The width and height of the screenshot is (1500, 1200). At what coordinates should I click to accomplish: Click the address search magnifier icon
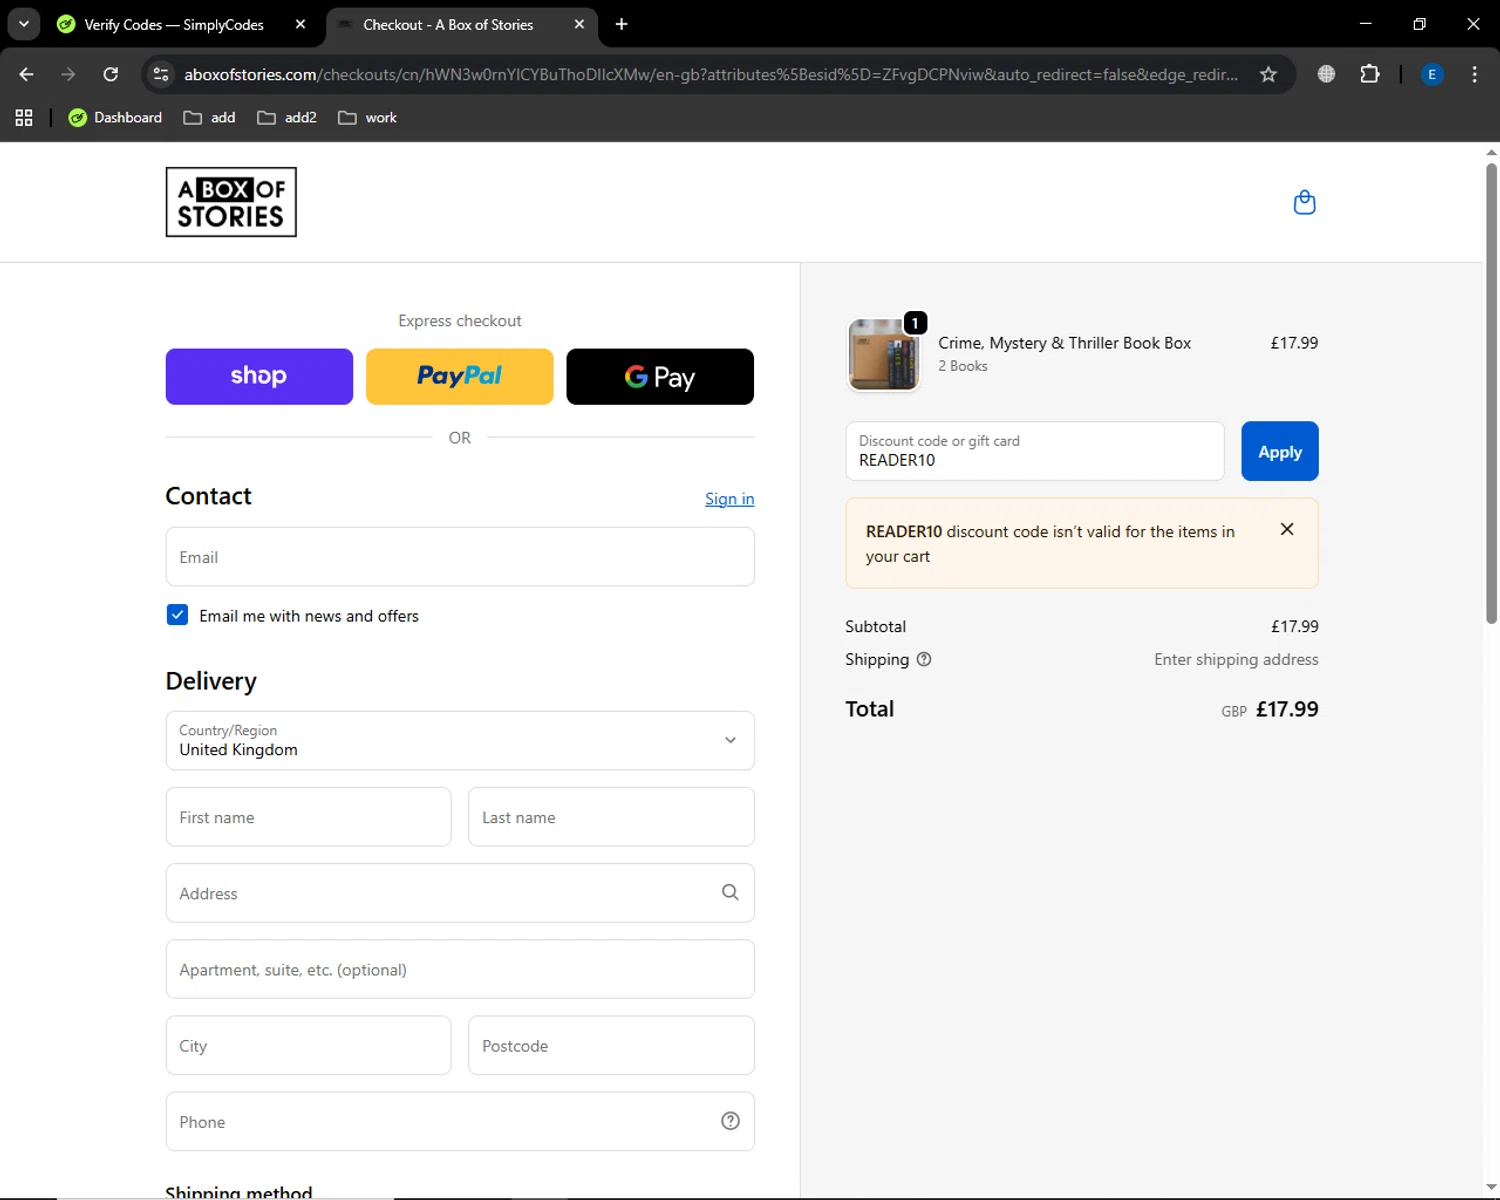(730, 892)
